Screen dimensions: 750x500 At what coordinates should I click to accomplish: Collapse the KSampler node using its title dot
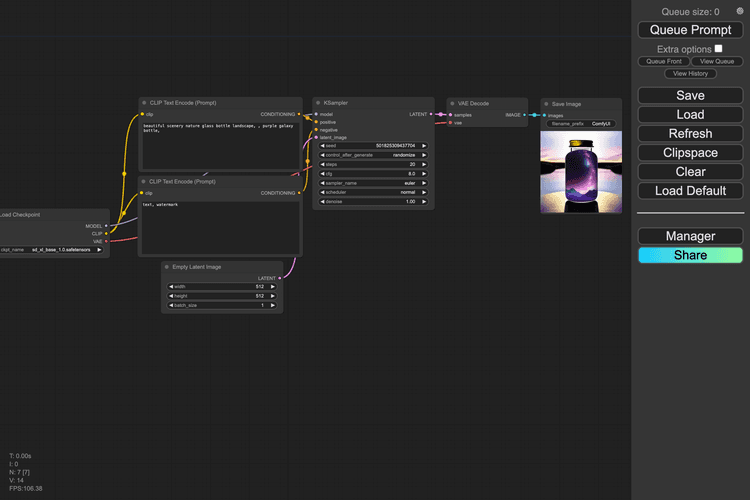click(319, 103)
